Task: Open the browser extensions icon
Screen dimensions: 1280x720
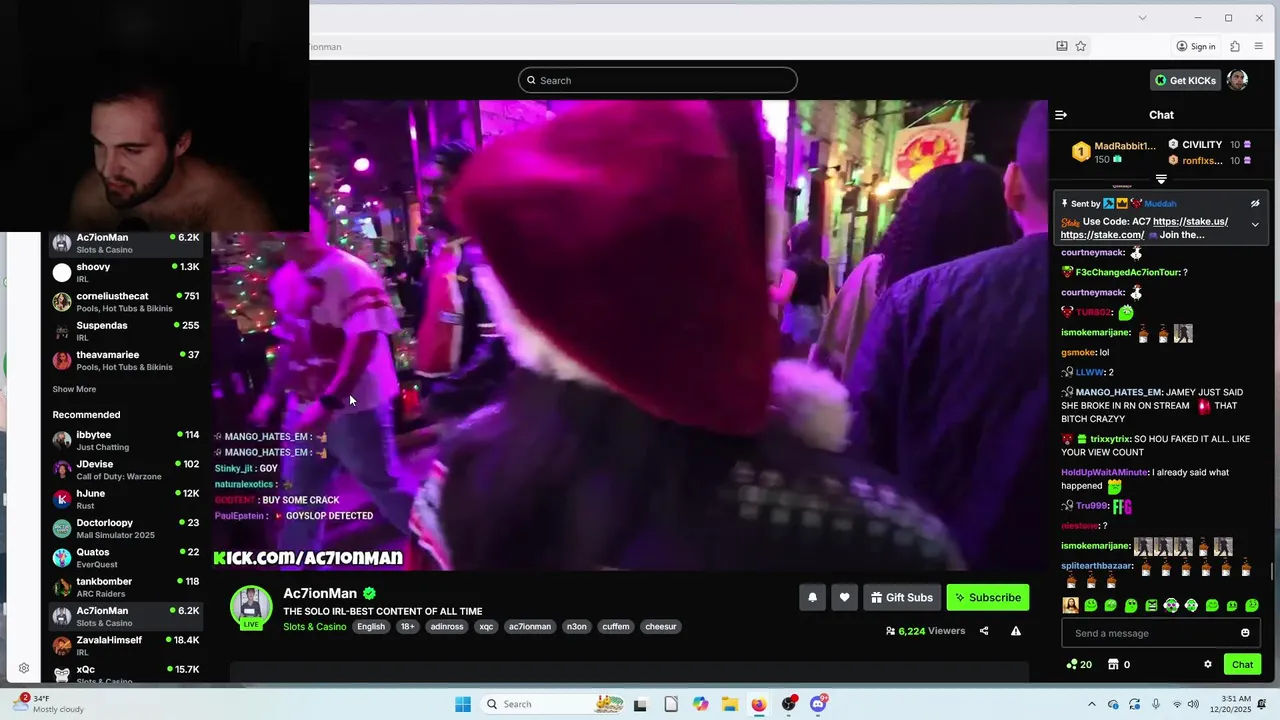Action: click(x=1235, y=46)
